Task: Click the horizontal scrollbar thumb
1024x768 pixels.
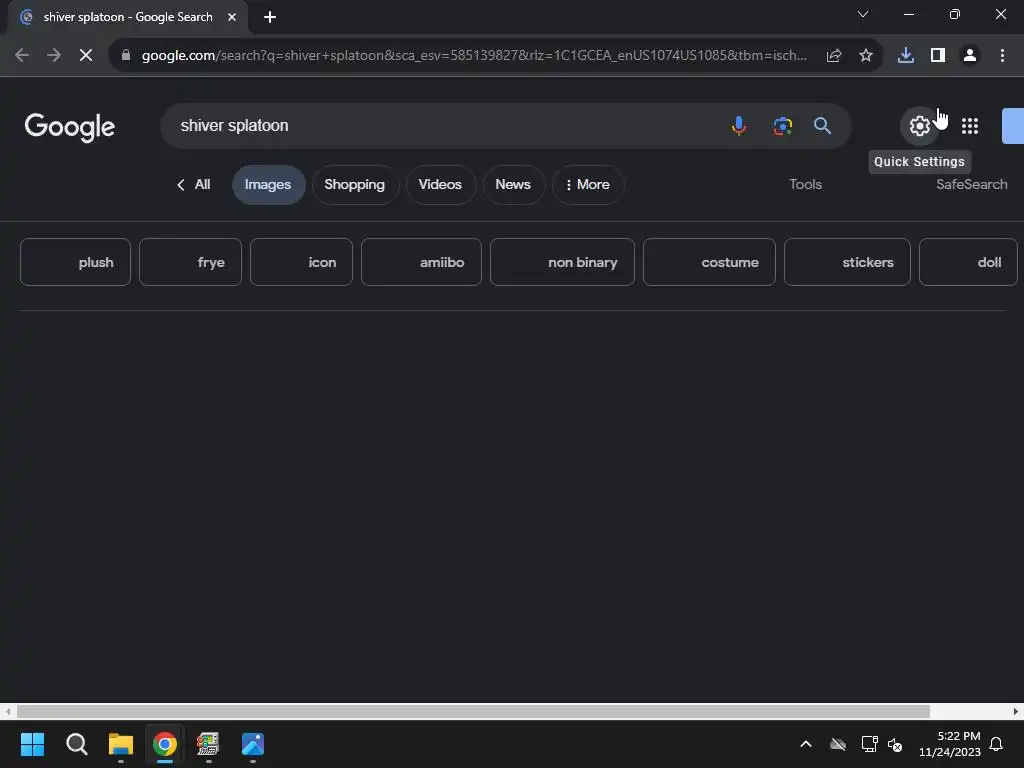Action: [473, 711]
